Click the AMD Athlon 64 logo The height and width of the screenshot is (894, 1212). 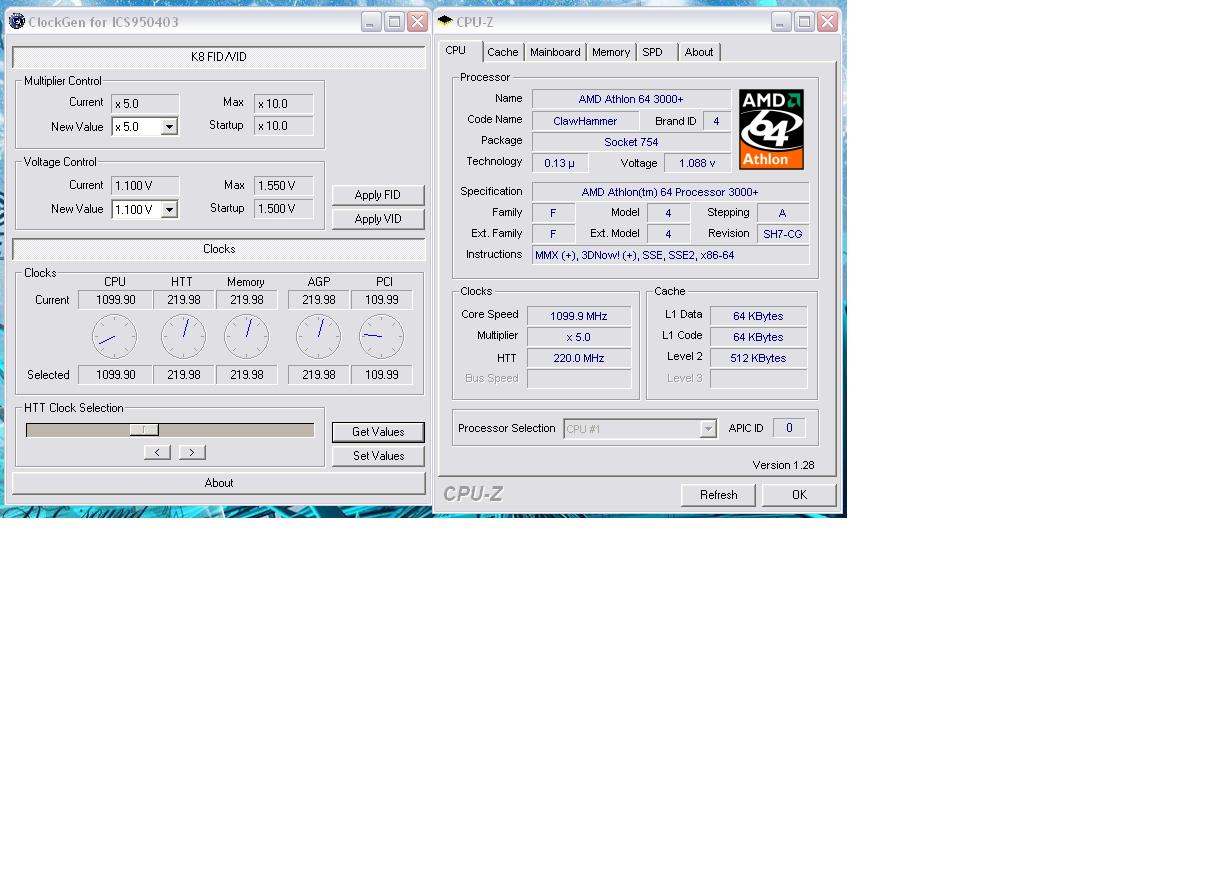[771, 130]
